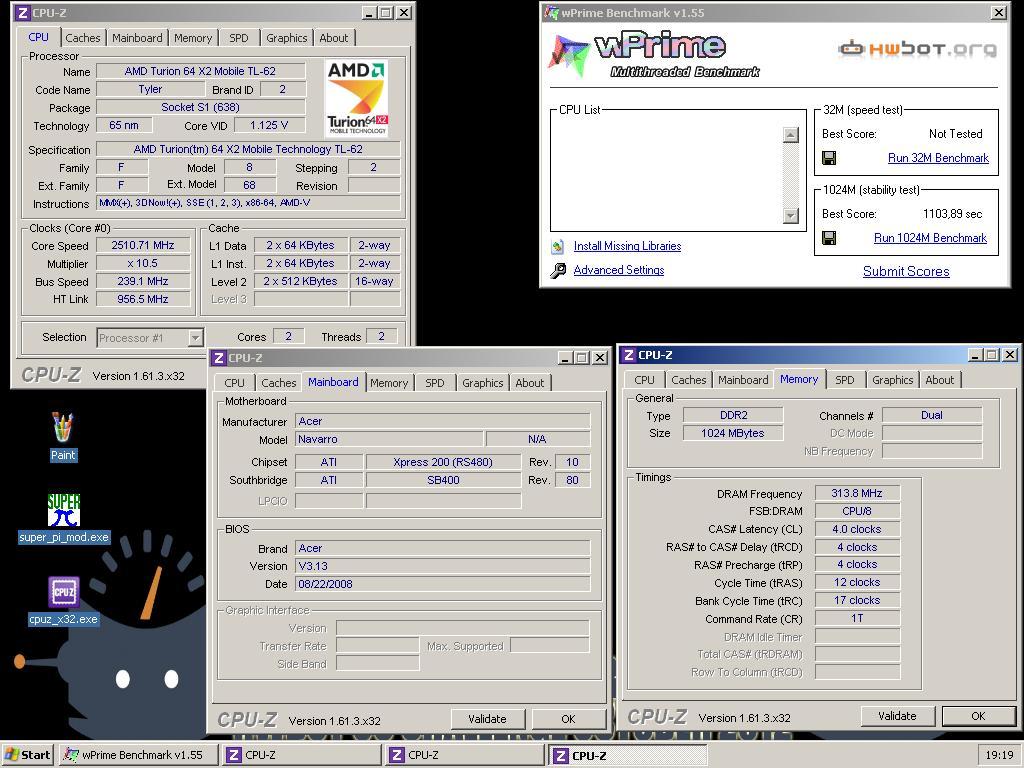Open SPD tab in Memory window
Viewport: 1024px width, 768px height.
click(x=845, y=379)
